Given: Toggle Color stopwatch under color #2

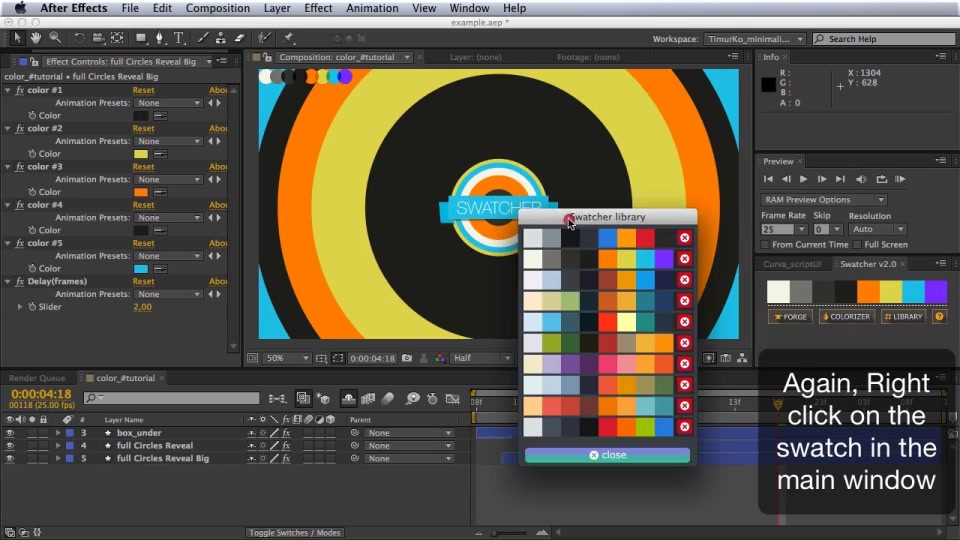Looking at the screenshot, I should 32,154.
